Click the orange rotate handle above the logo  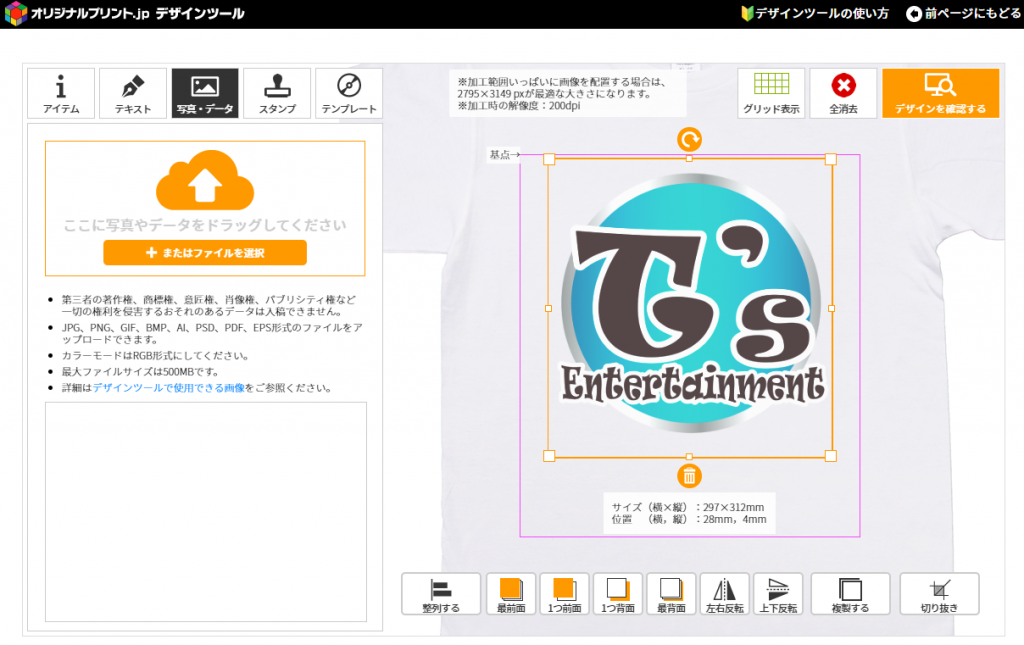pos(690,139)
